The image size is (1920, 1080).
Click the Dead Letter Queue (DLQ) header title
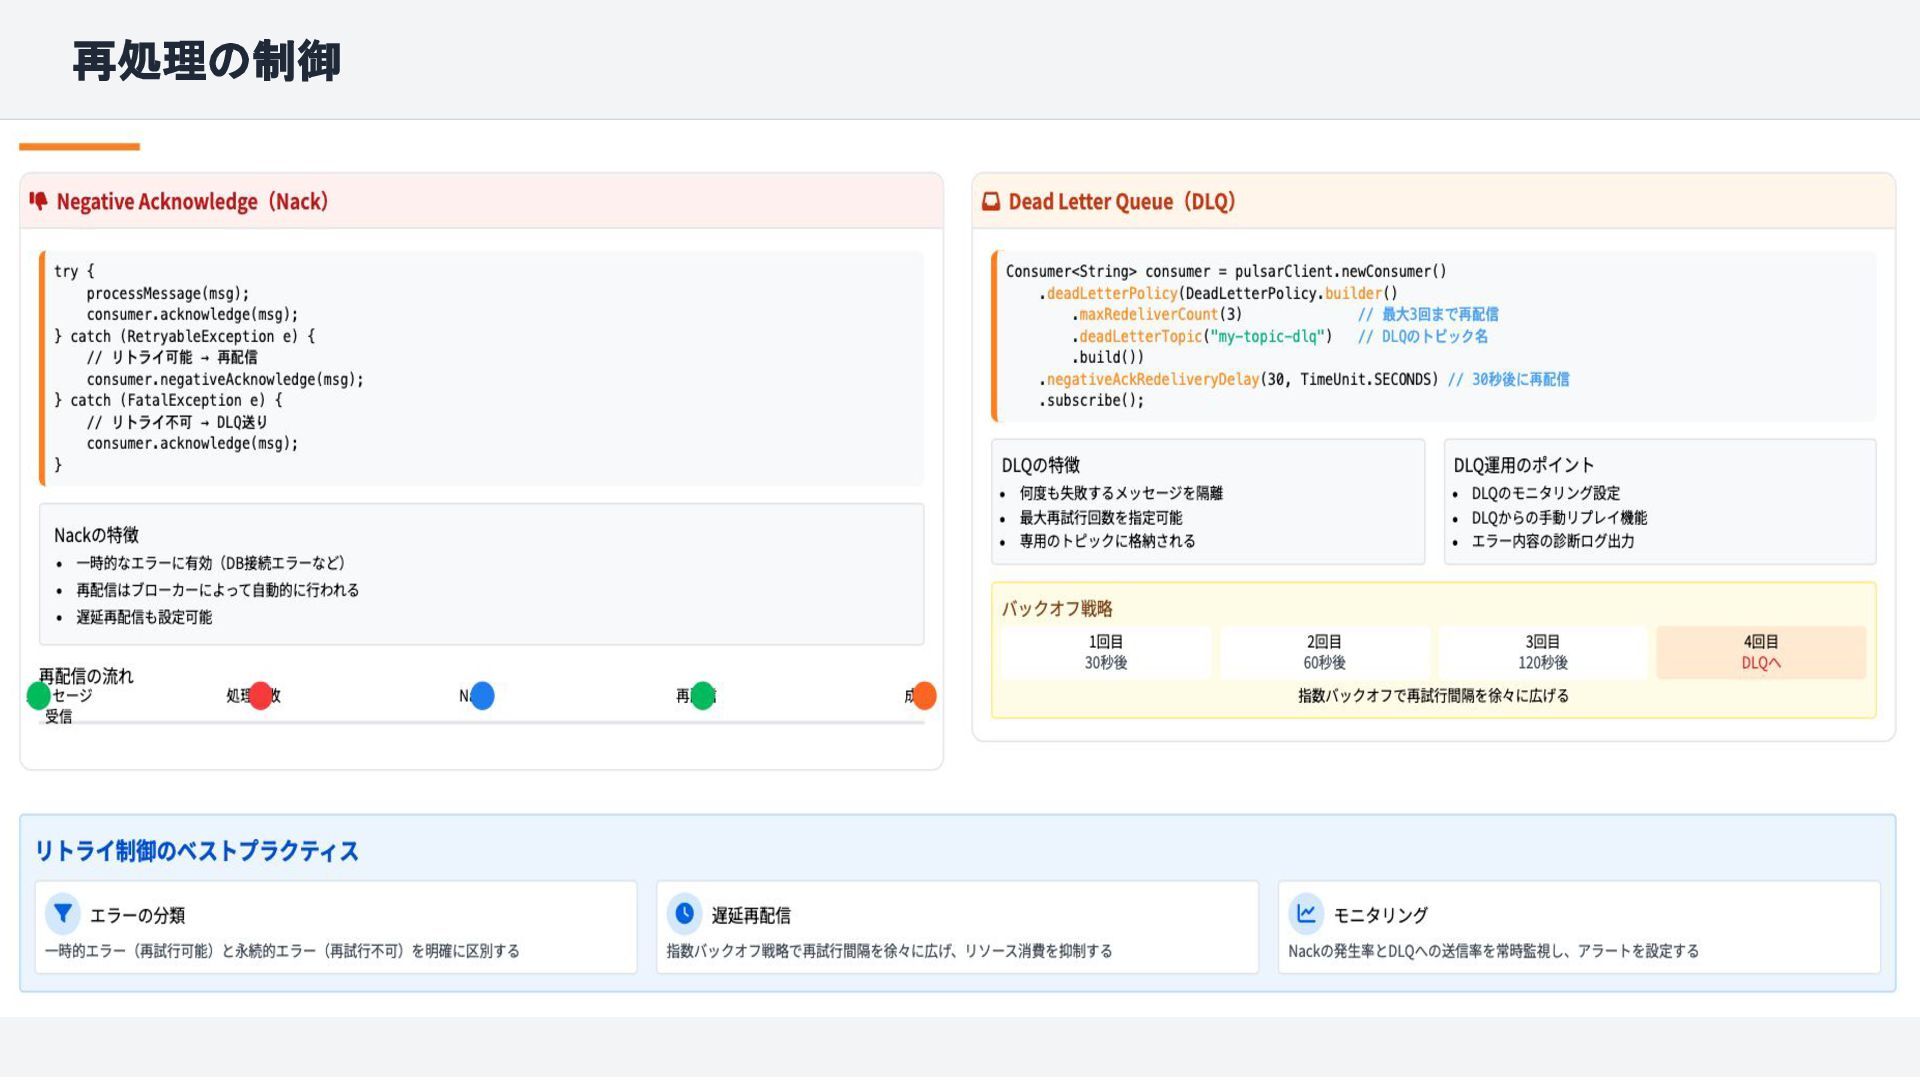[x=1121, y=201]
